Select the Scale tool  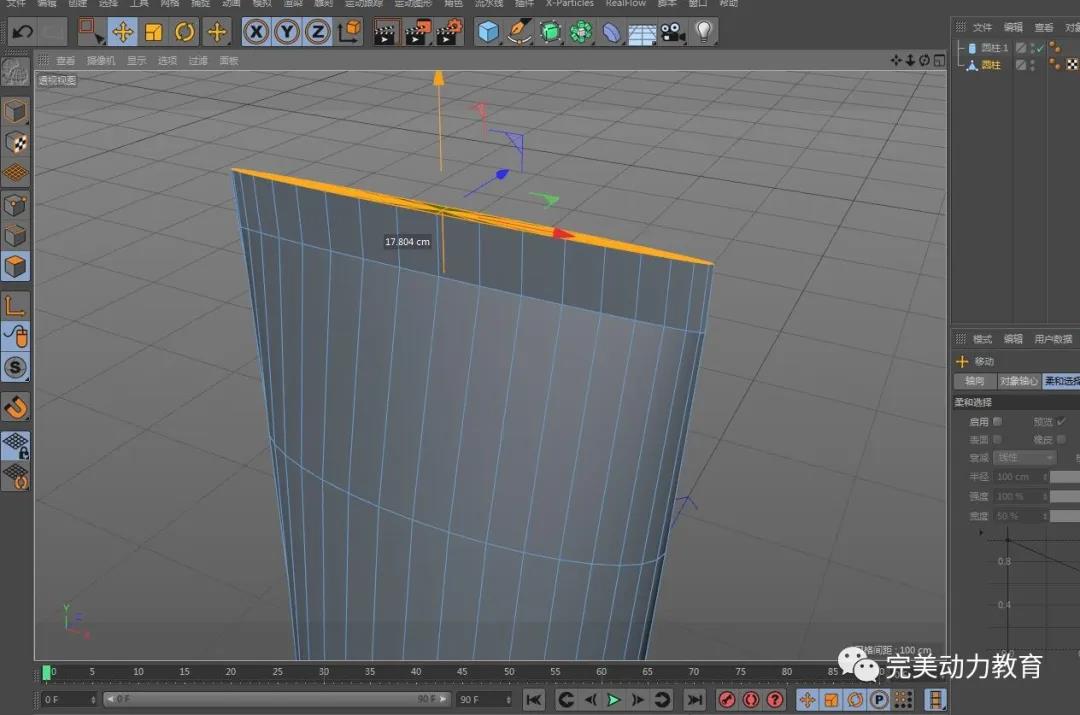pos(154,32)
